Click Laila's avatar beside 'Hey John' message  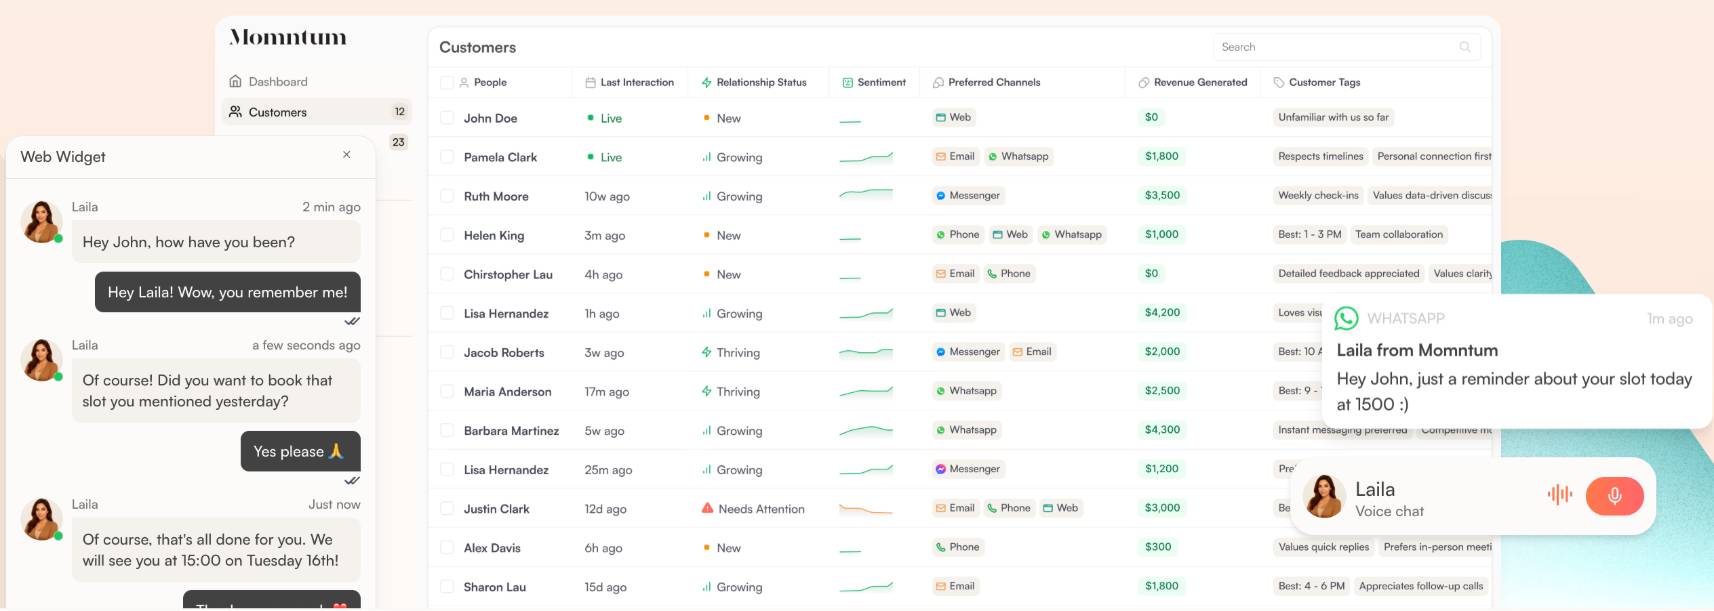point(42,221)
